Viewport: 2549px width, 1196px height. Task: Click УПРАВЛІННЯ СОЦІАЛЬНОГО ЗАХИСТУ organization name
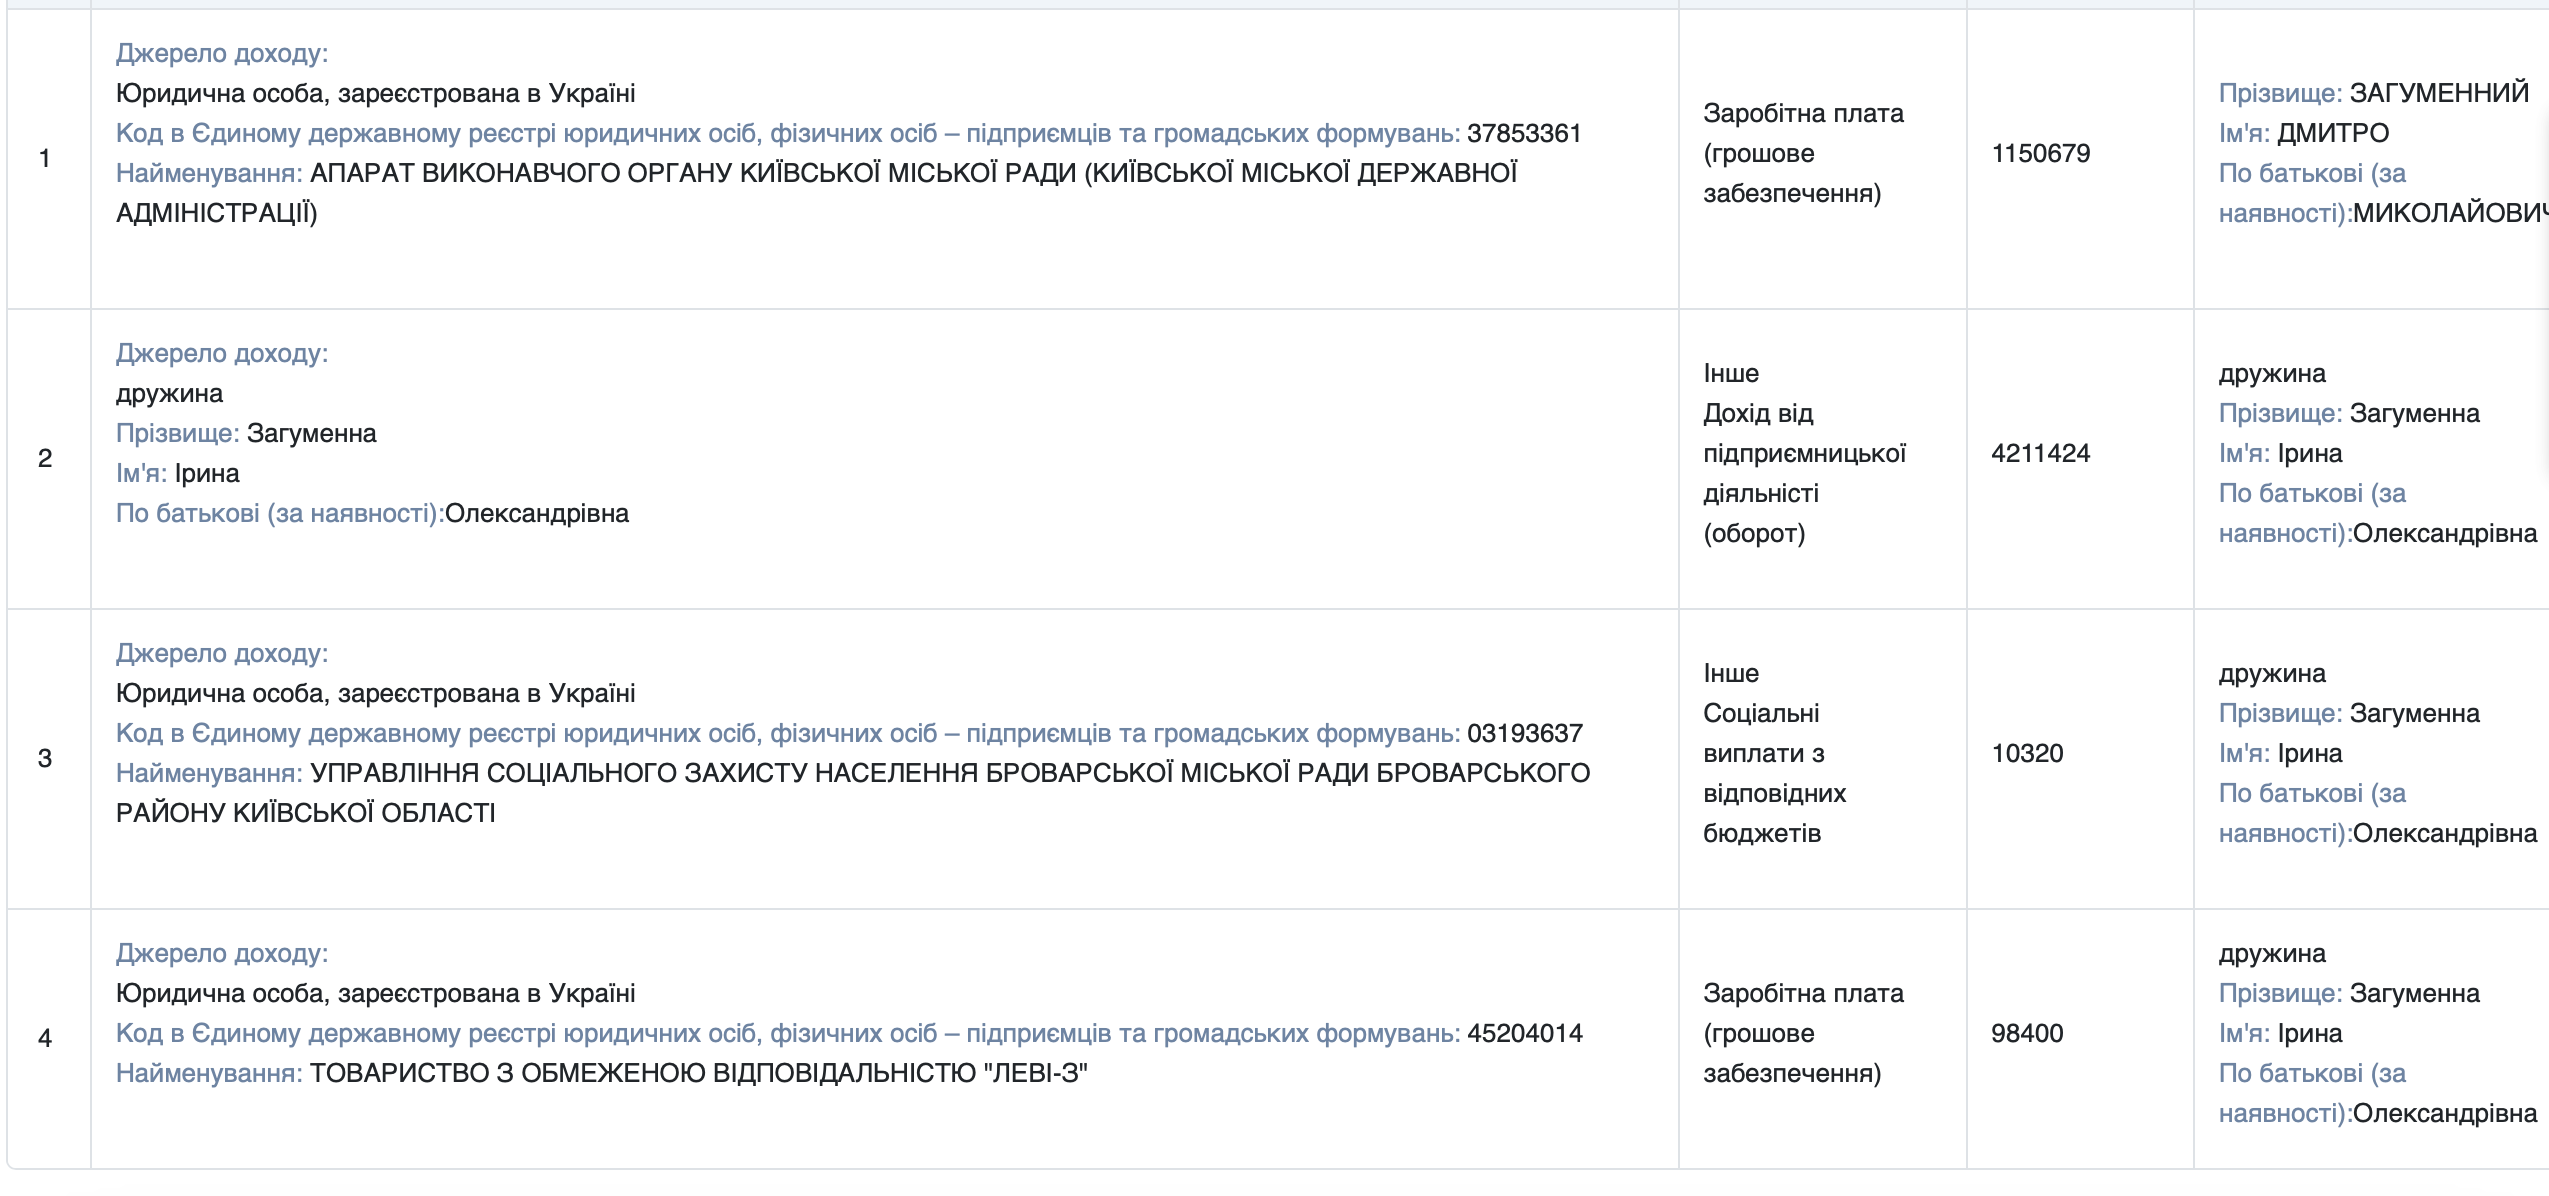[x=852, y=793]
